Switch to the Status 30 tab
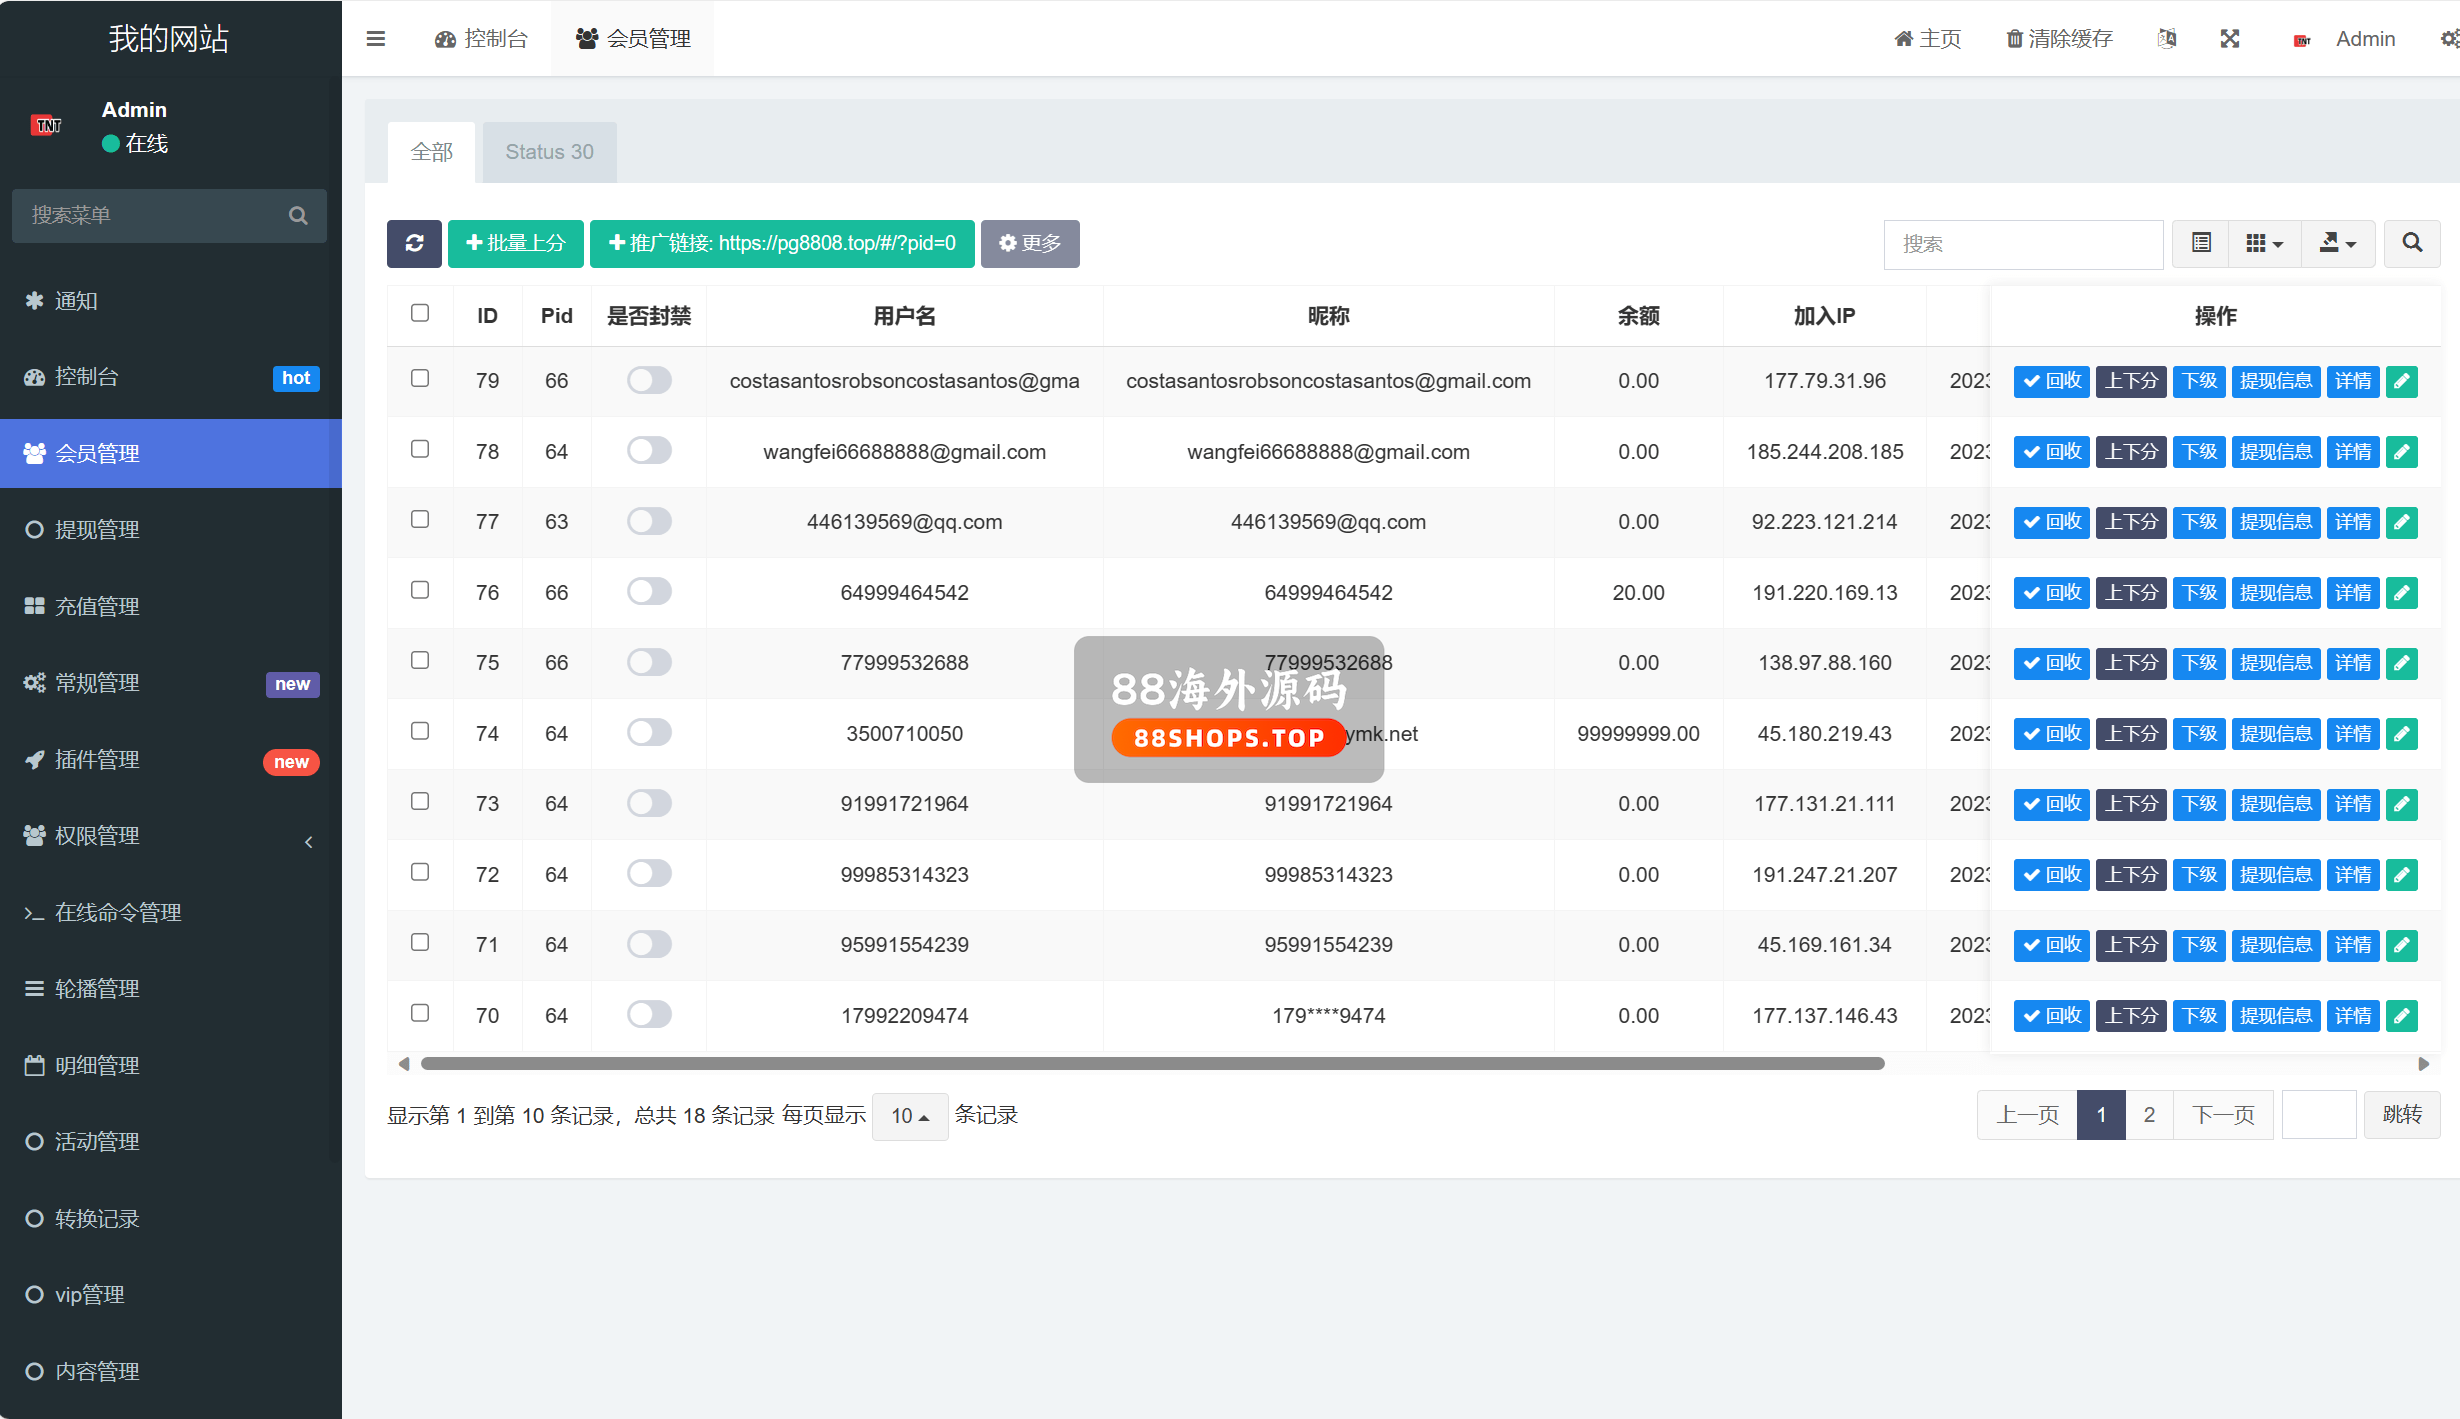Viewport: 2460px width, 1419px height. pyautogui.click(x=549, y=152)
